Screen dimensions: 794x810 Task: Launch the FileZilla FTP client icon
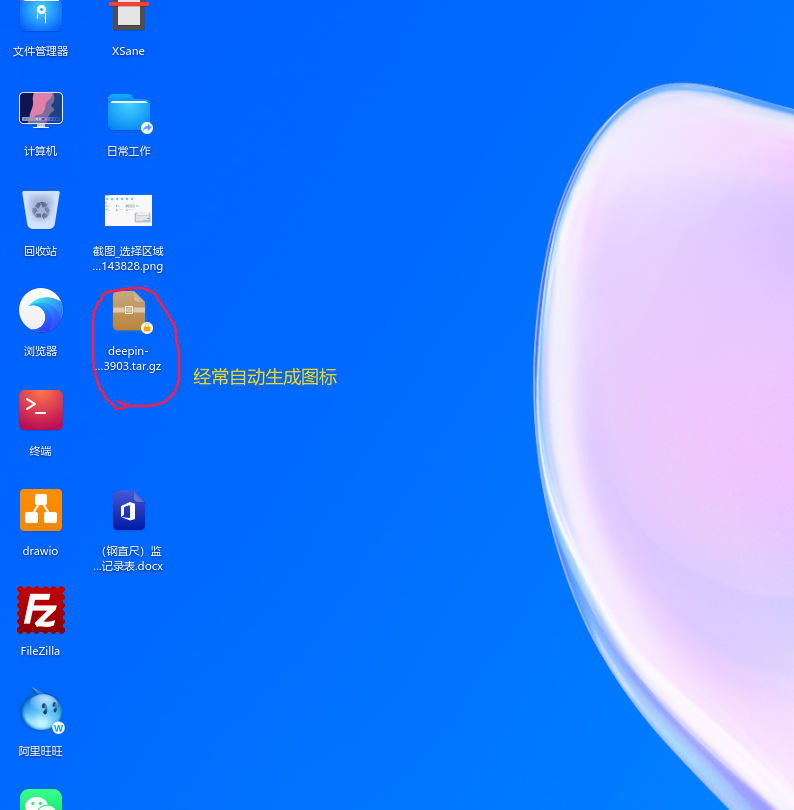tap(41, 610)
